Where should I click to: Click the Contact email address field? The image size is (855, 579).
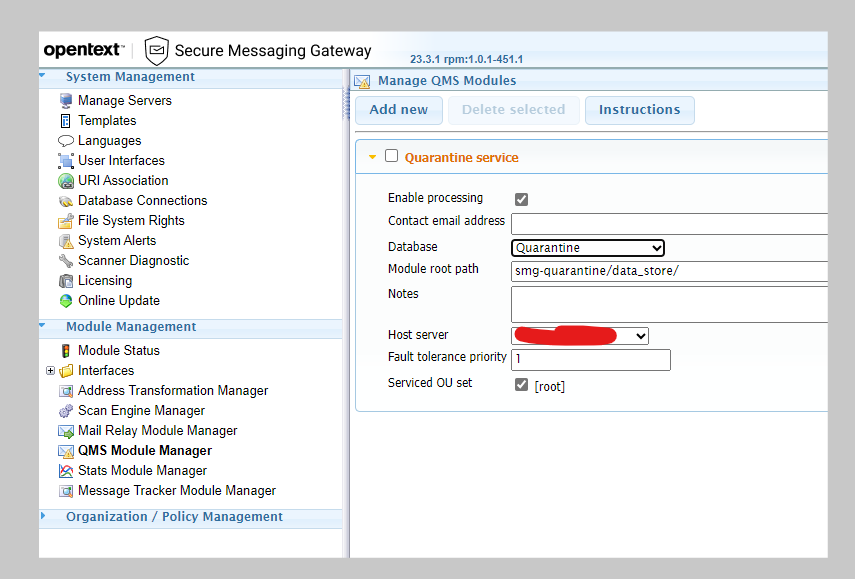(668, 224)
